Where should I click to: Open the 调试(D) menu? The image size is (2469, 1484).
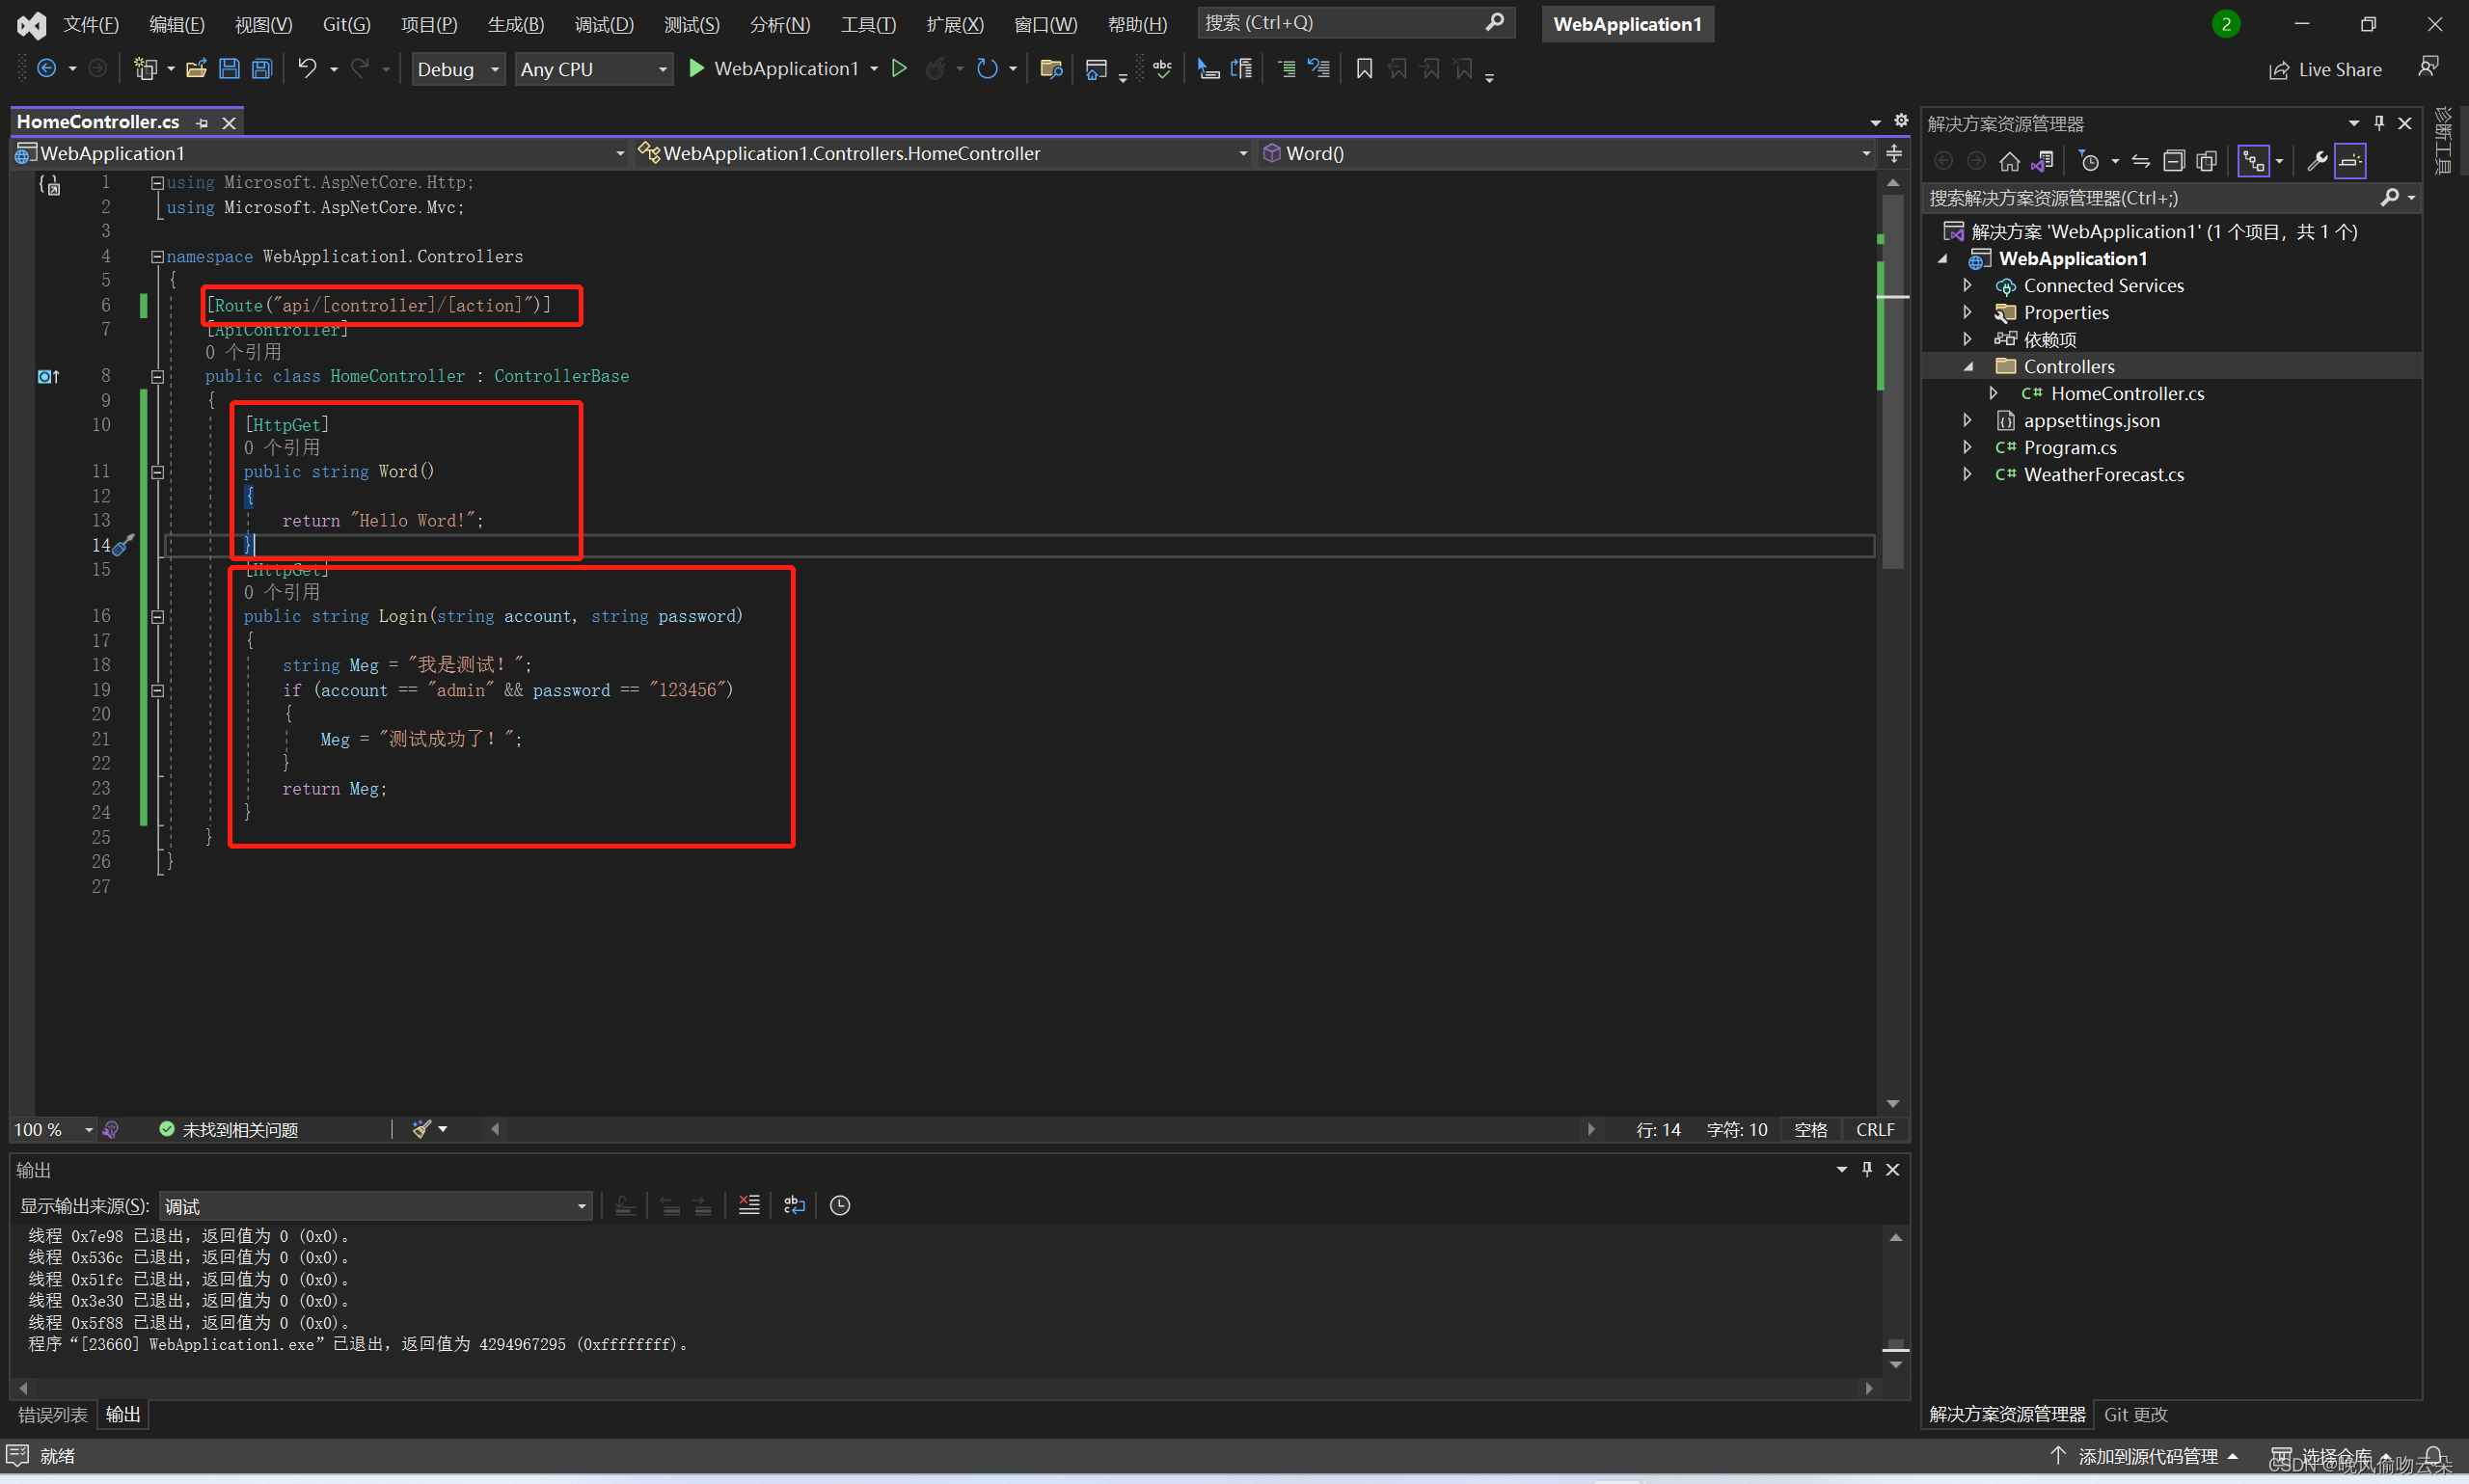(x=604, y=24)
